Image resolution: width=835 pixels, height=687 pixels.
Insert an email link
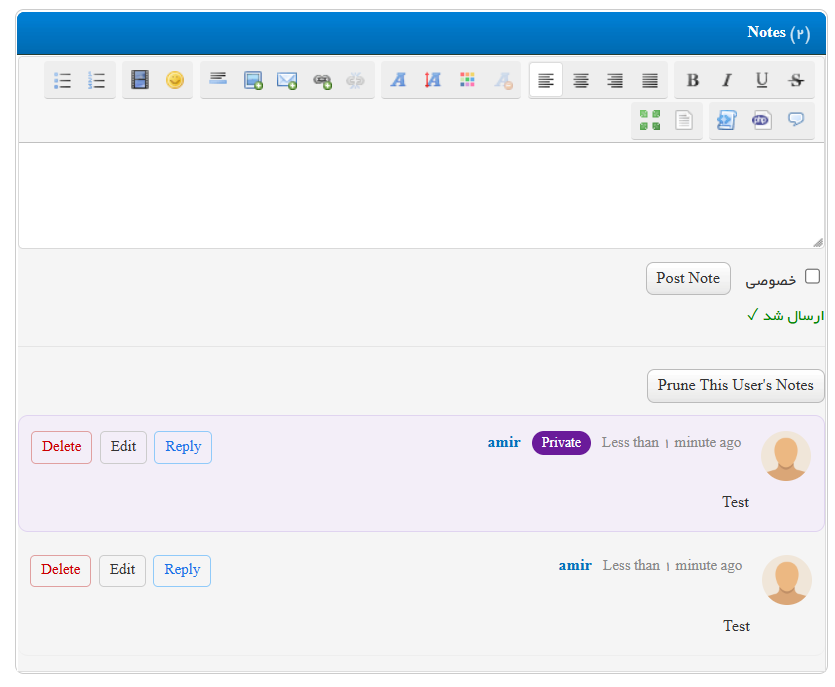click(x=287, y=80)
